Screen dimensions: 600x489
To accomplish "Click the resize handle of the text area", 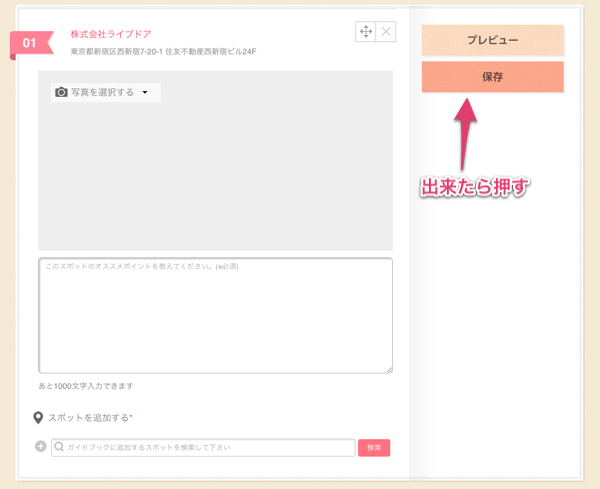I will (x=389, y=370).
